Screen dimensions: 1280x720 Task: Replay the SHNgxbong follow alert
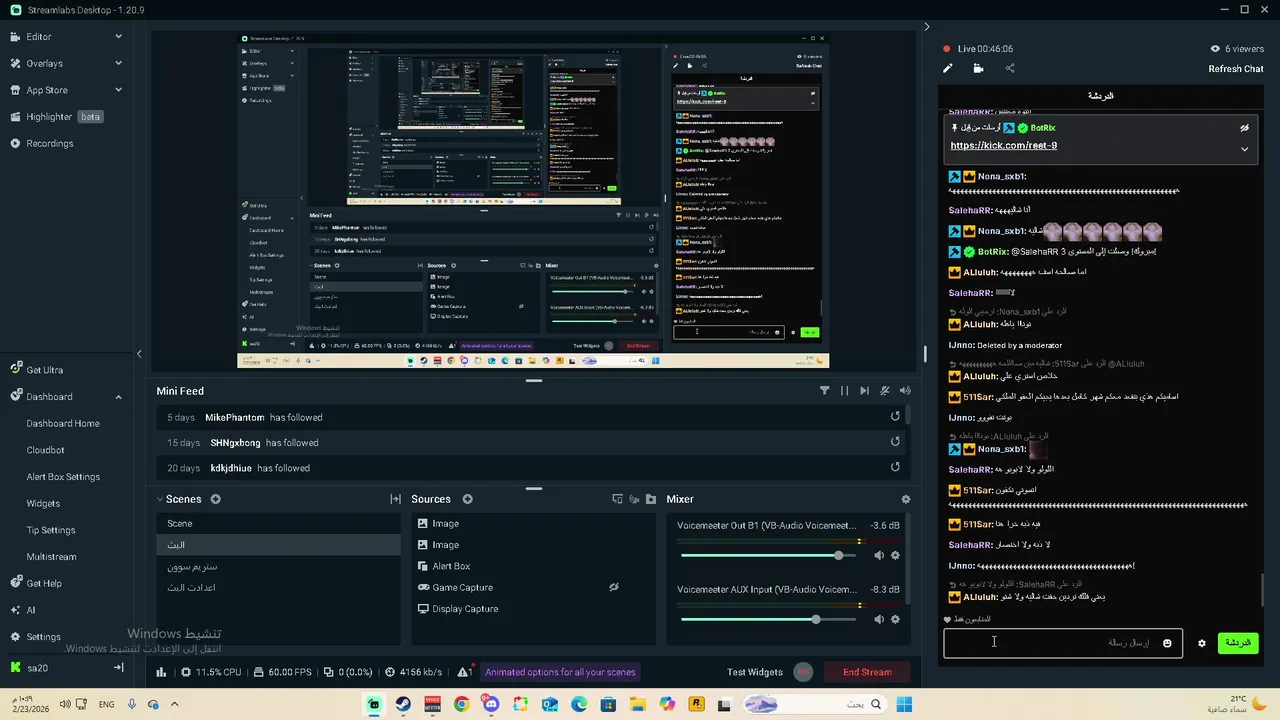click(895, 442)
